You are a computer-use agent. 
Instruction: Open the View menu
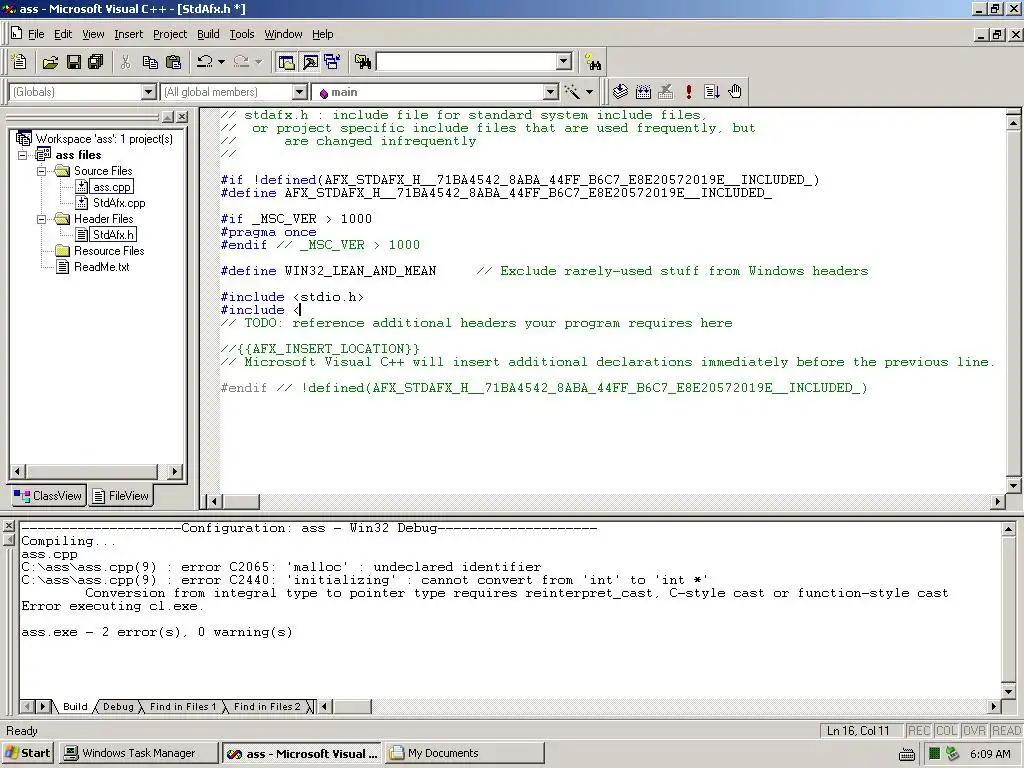(x=93, y=34)
